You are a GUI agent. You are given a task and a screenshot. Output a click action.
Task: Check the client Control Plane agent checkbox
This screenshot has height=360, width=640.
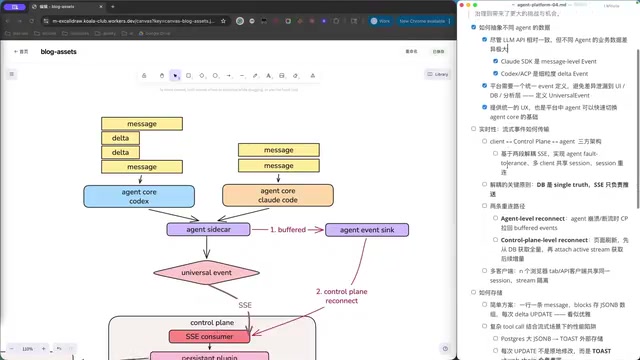pyautogui.click(x=484, y=141)
